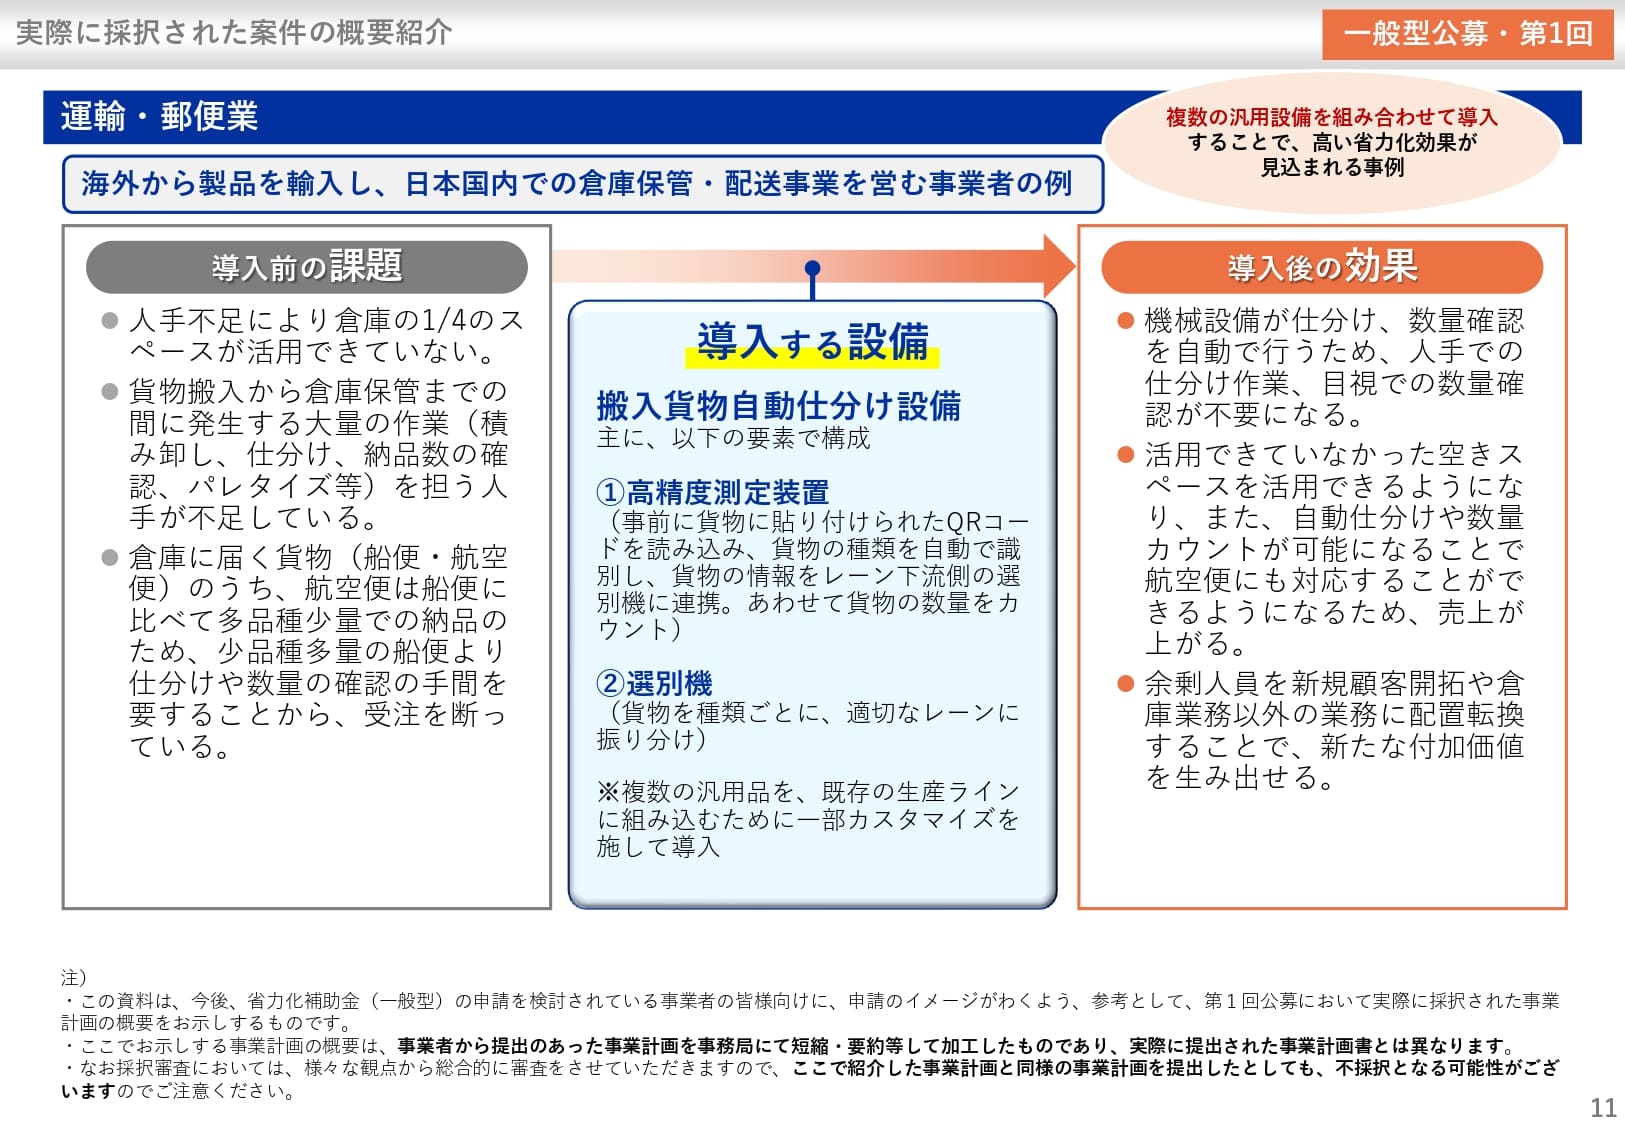Click the 搬入貨物自動仕分け設備 heading
1625x1125 pixels.
click(x=779, y=406)
